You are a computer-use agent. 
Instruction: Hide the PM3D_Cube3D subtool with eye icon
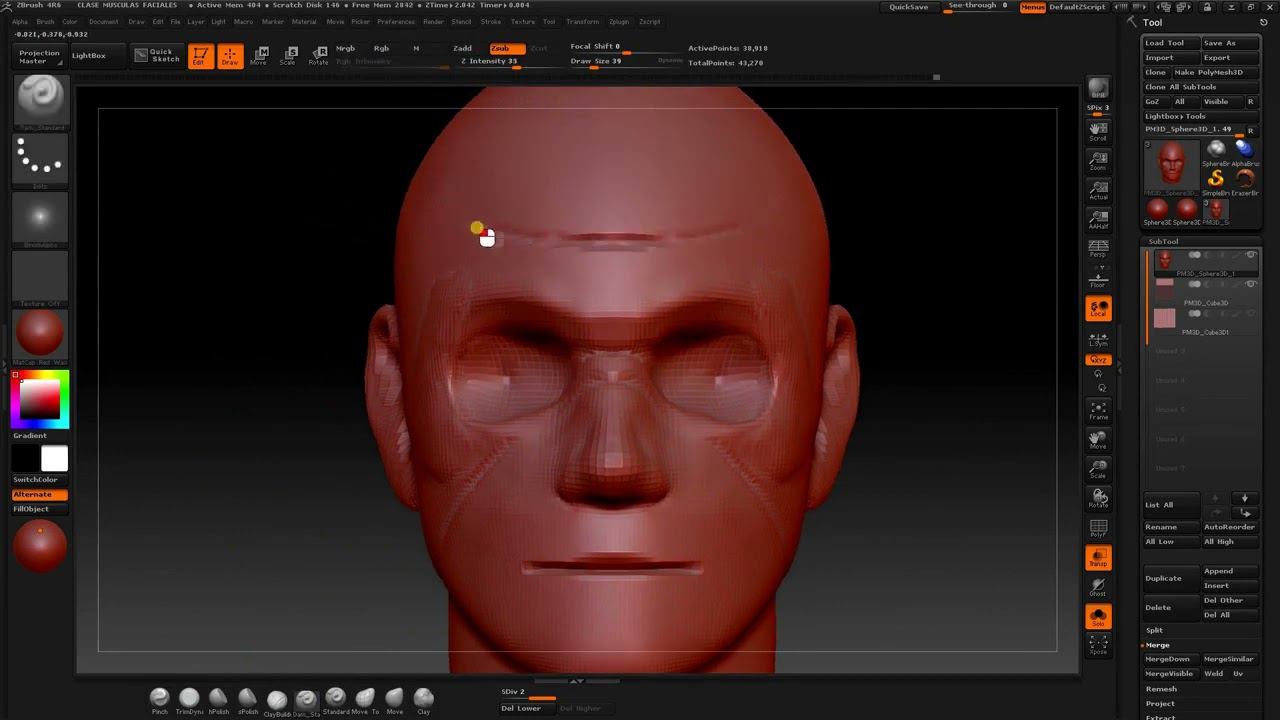click(1251, 285)
